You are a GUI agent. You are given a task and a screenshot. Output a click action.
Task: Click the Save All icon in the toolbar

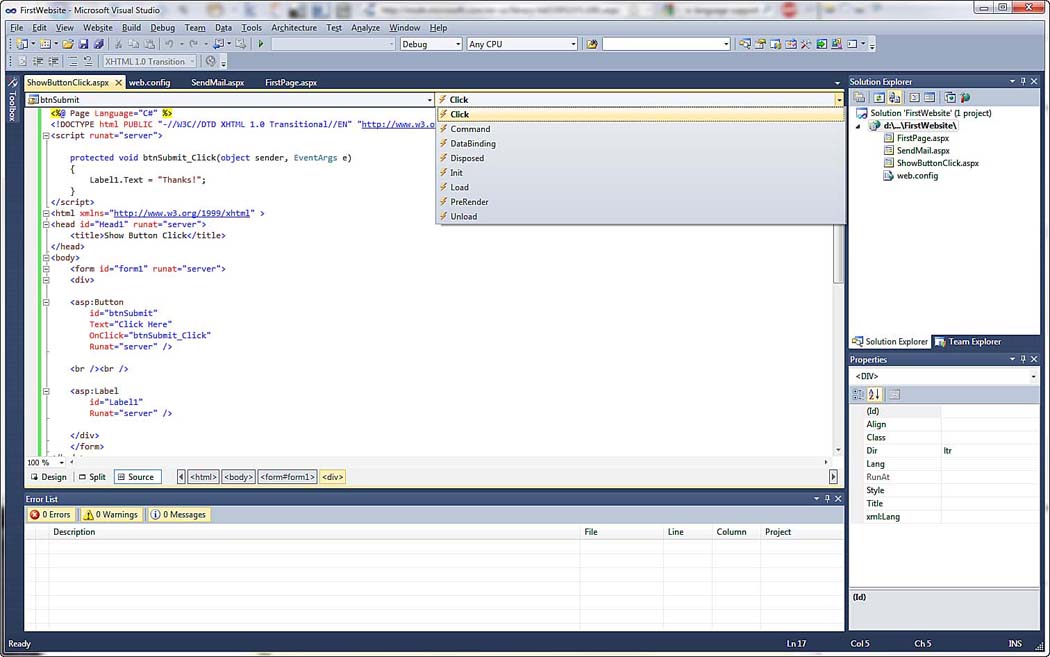click(98, 44)
